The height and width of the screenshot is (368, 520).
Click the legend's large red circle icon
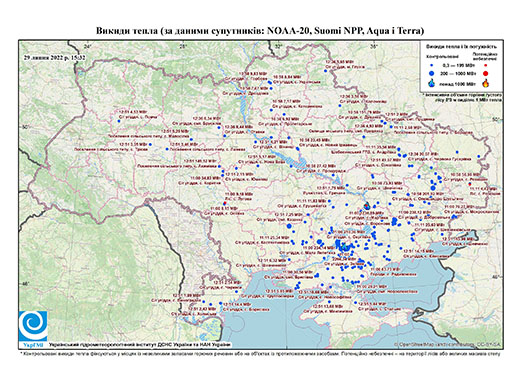click(x=485, y=73)
